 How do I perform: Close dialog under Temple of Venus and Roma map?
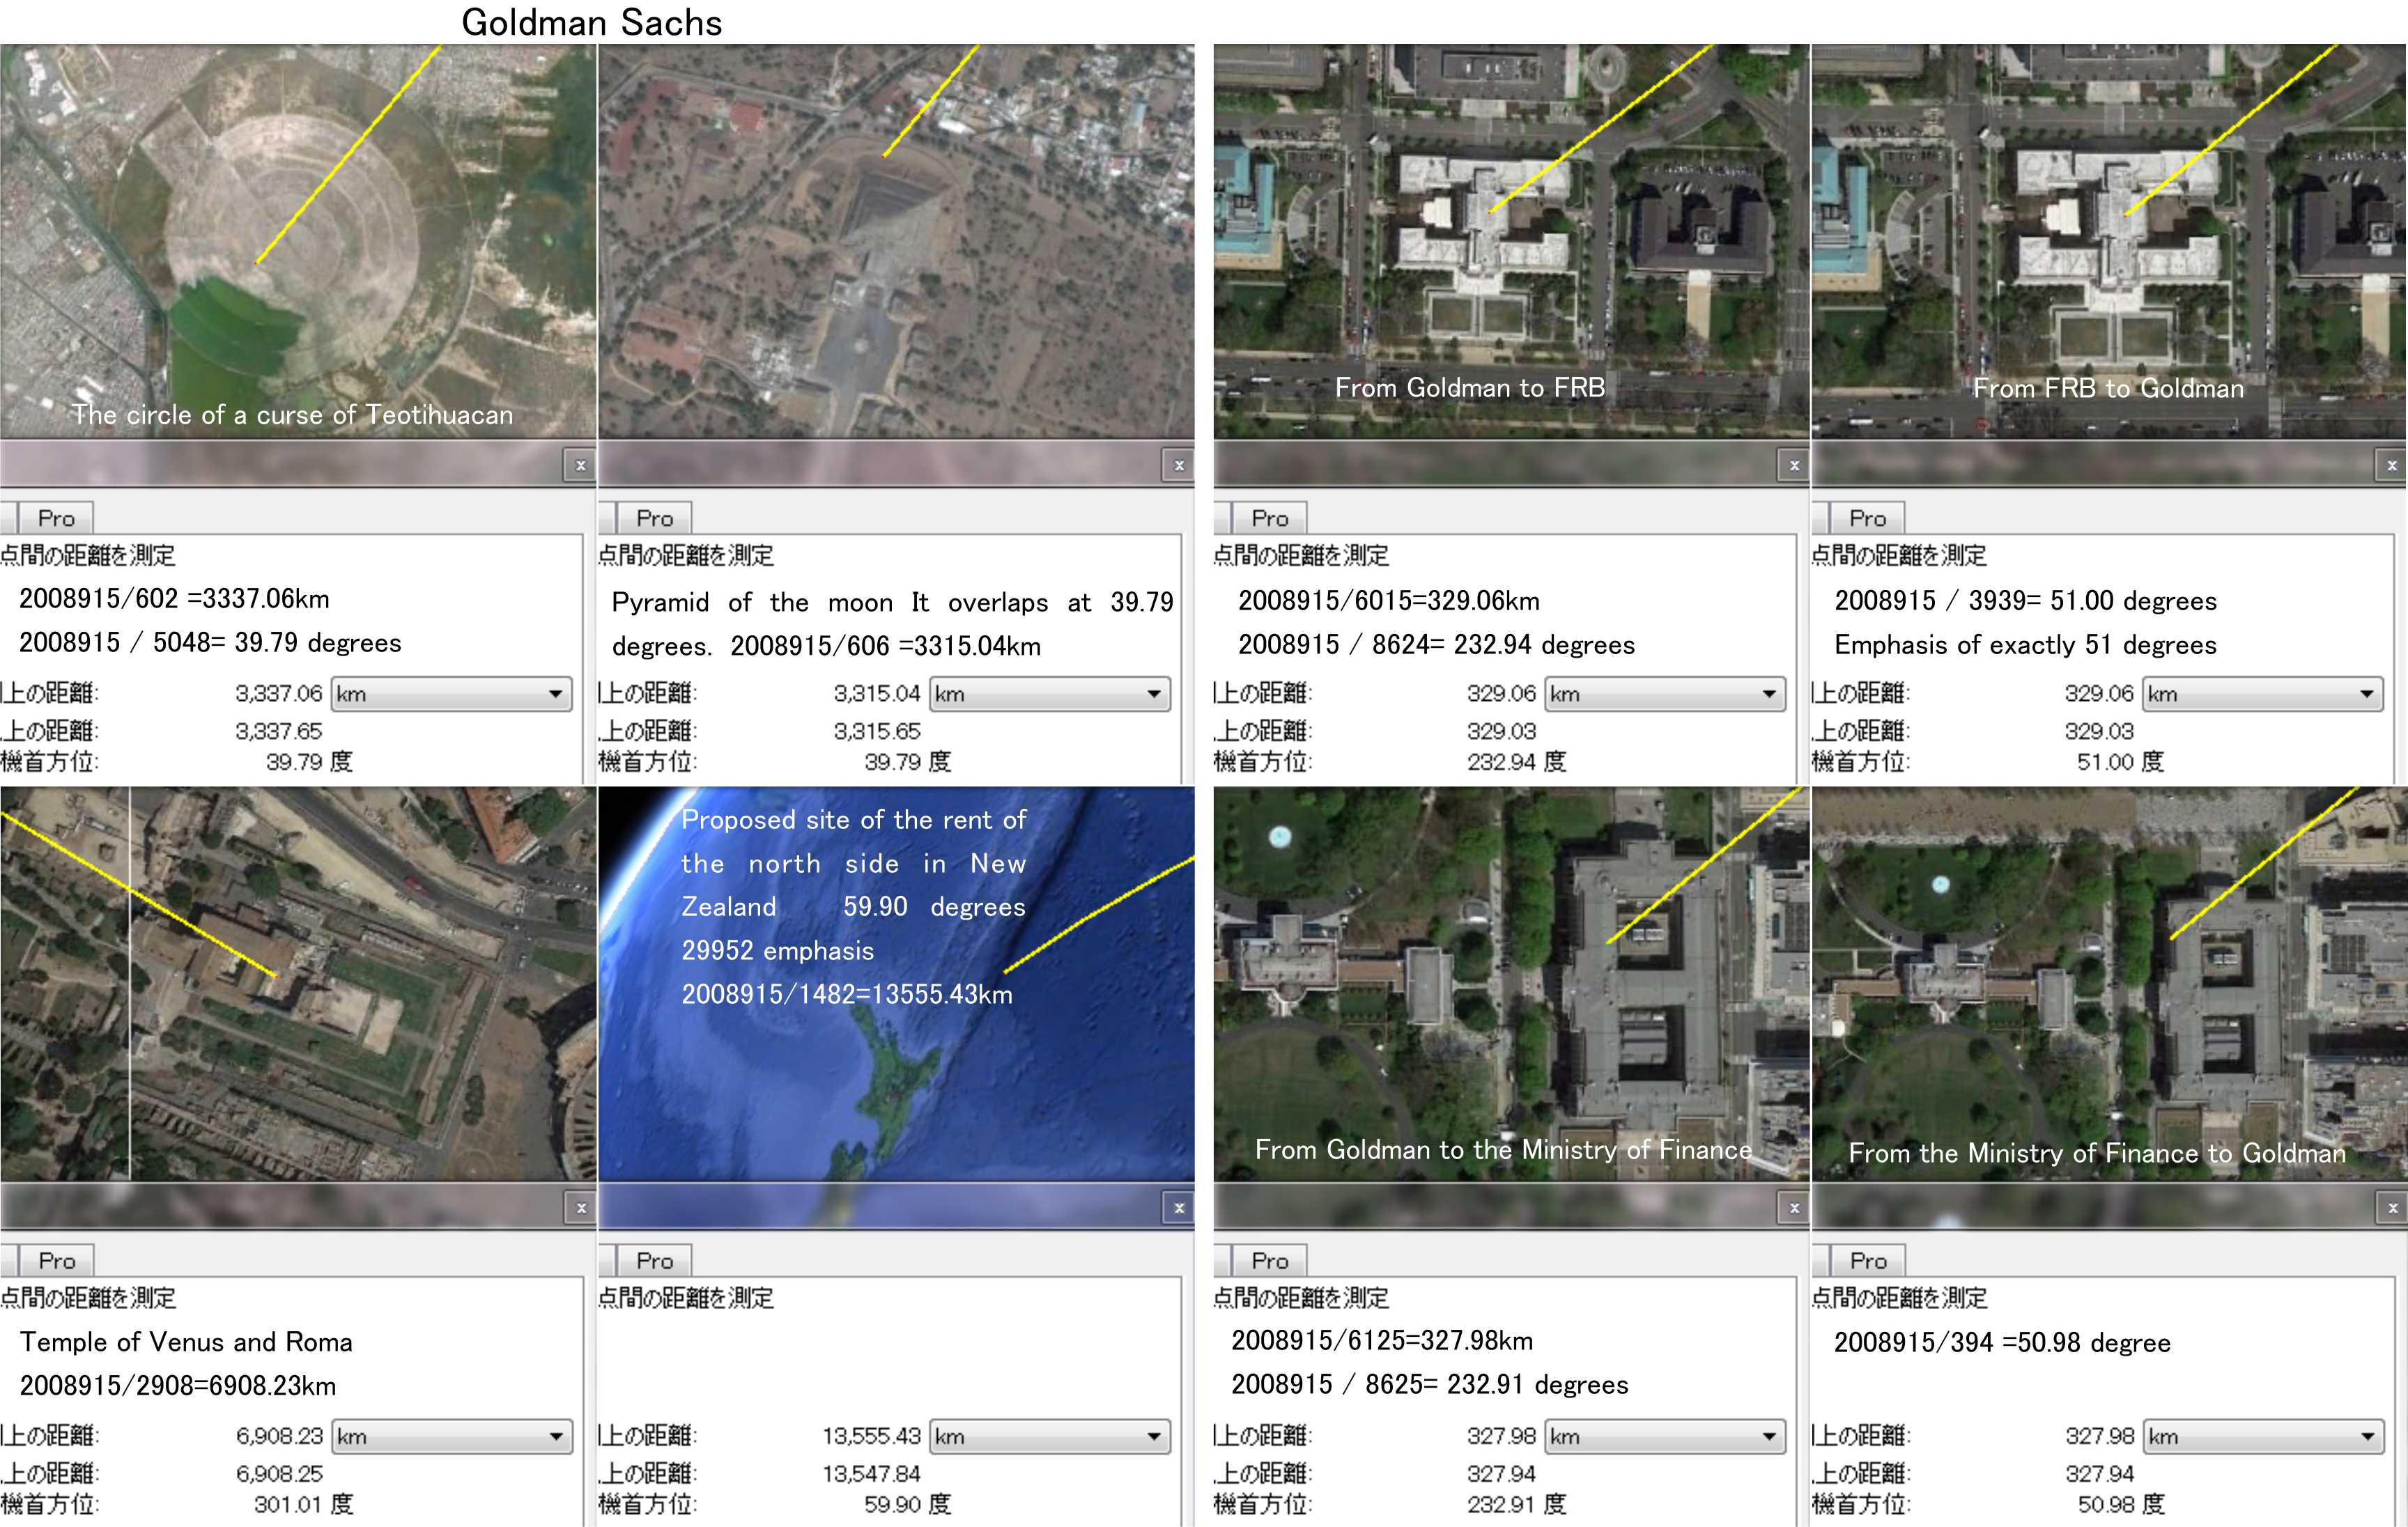click(580, 1208)
